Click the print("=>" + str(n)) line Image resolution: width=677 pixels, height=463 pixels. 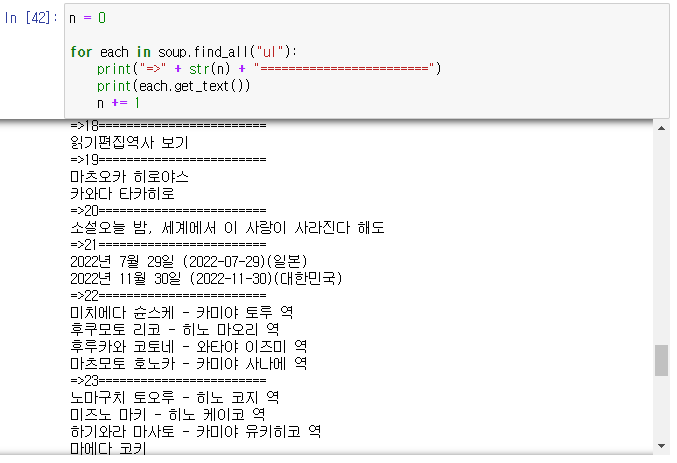coord(269,69)
